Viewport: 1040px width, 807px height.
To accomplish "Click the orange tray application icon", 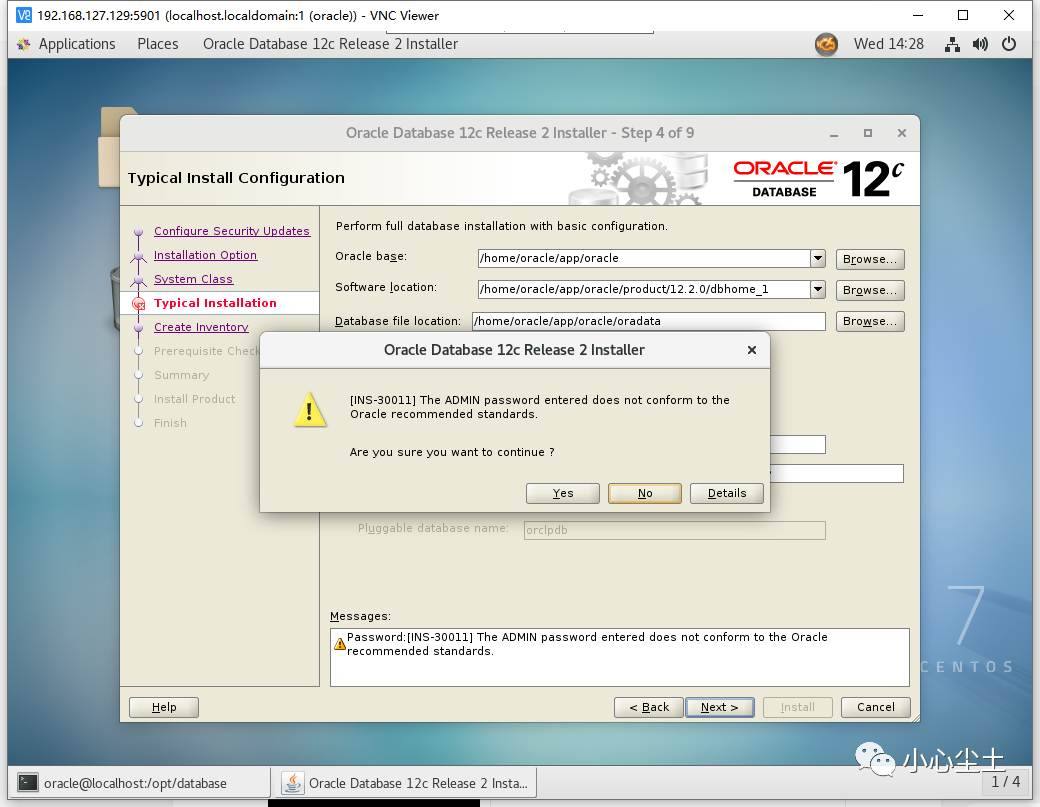I will tap(826, 44).
